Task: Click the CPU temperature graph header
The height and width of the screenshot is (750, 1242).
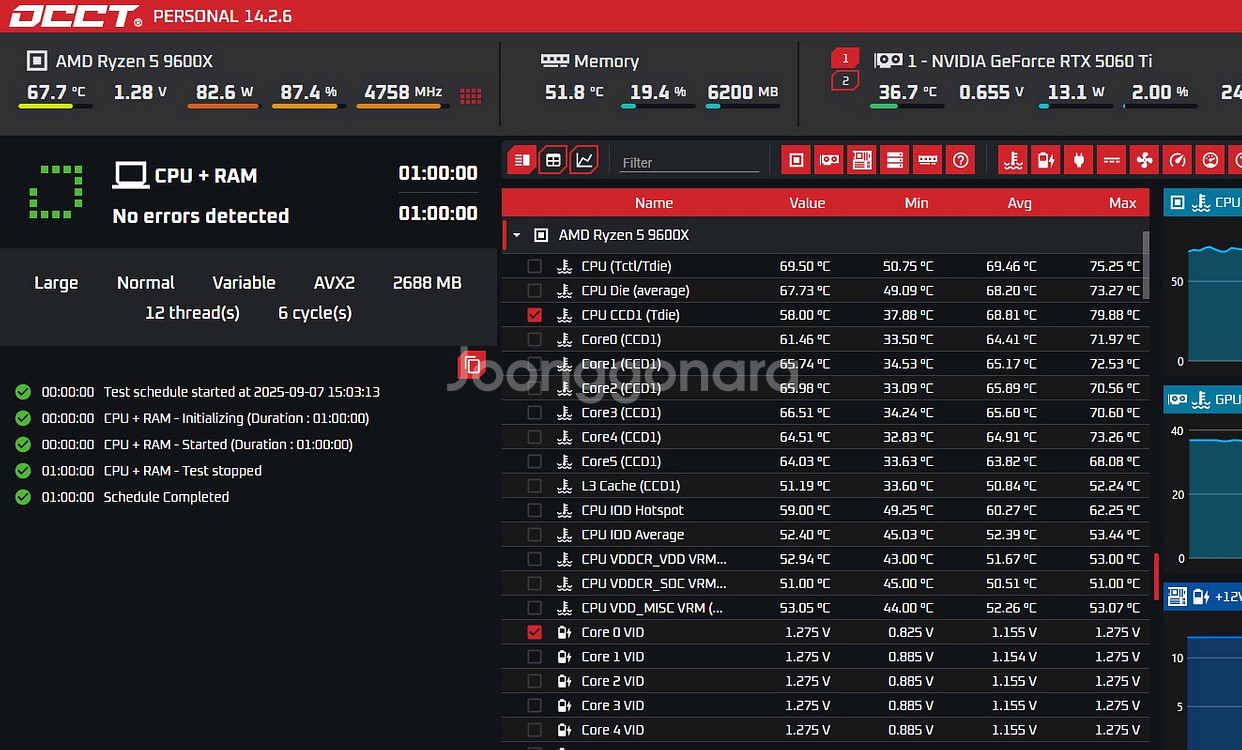Action: [1203, 203]
